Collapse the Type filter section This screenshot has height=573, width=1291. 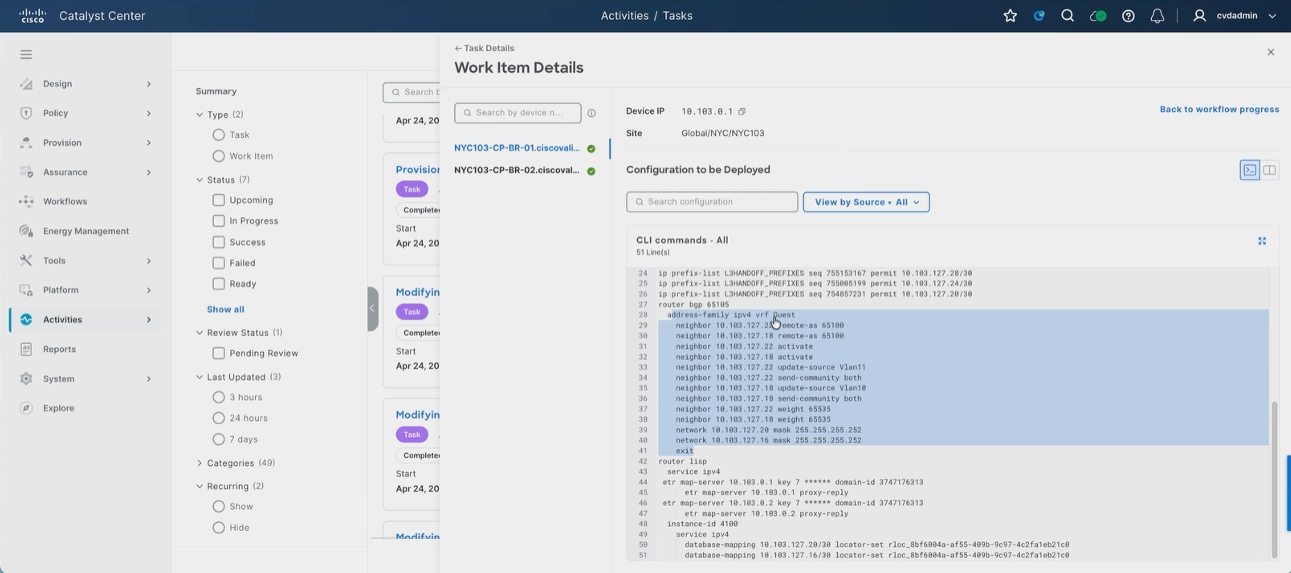point(199,115)
